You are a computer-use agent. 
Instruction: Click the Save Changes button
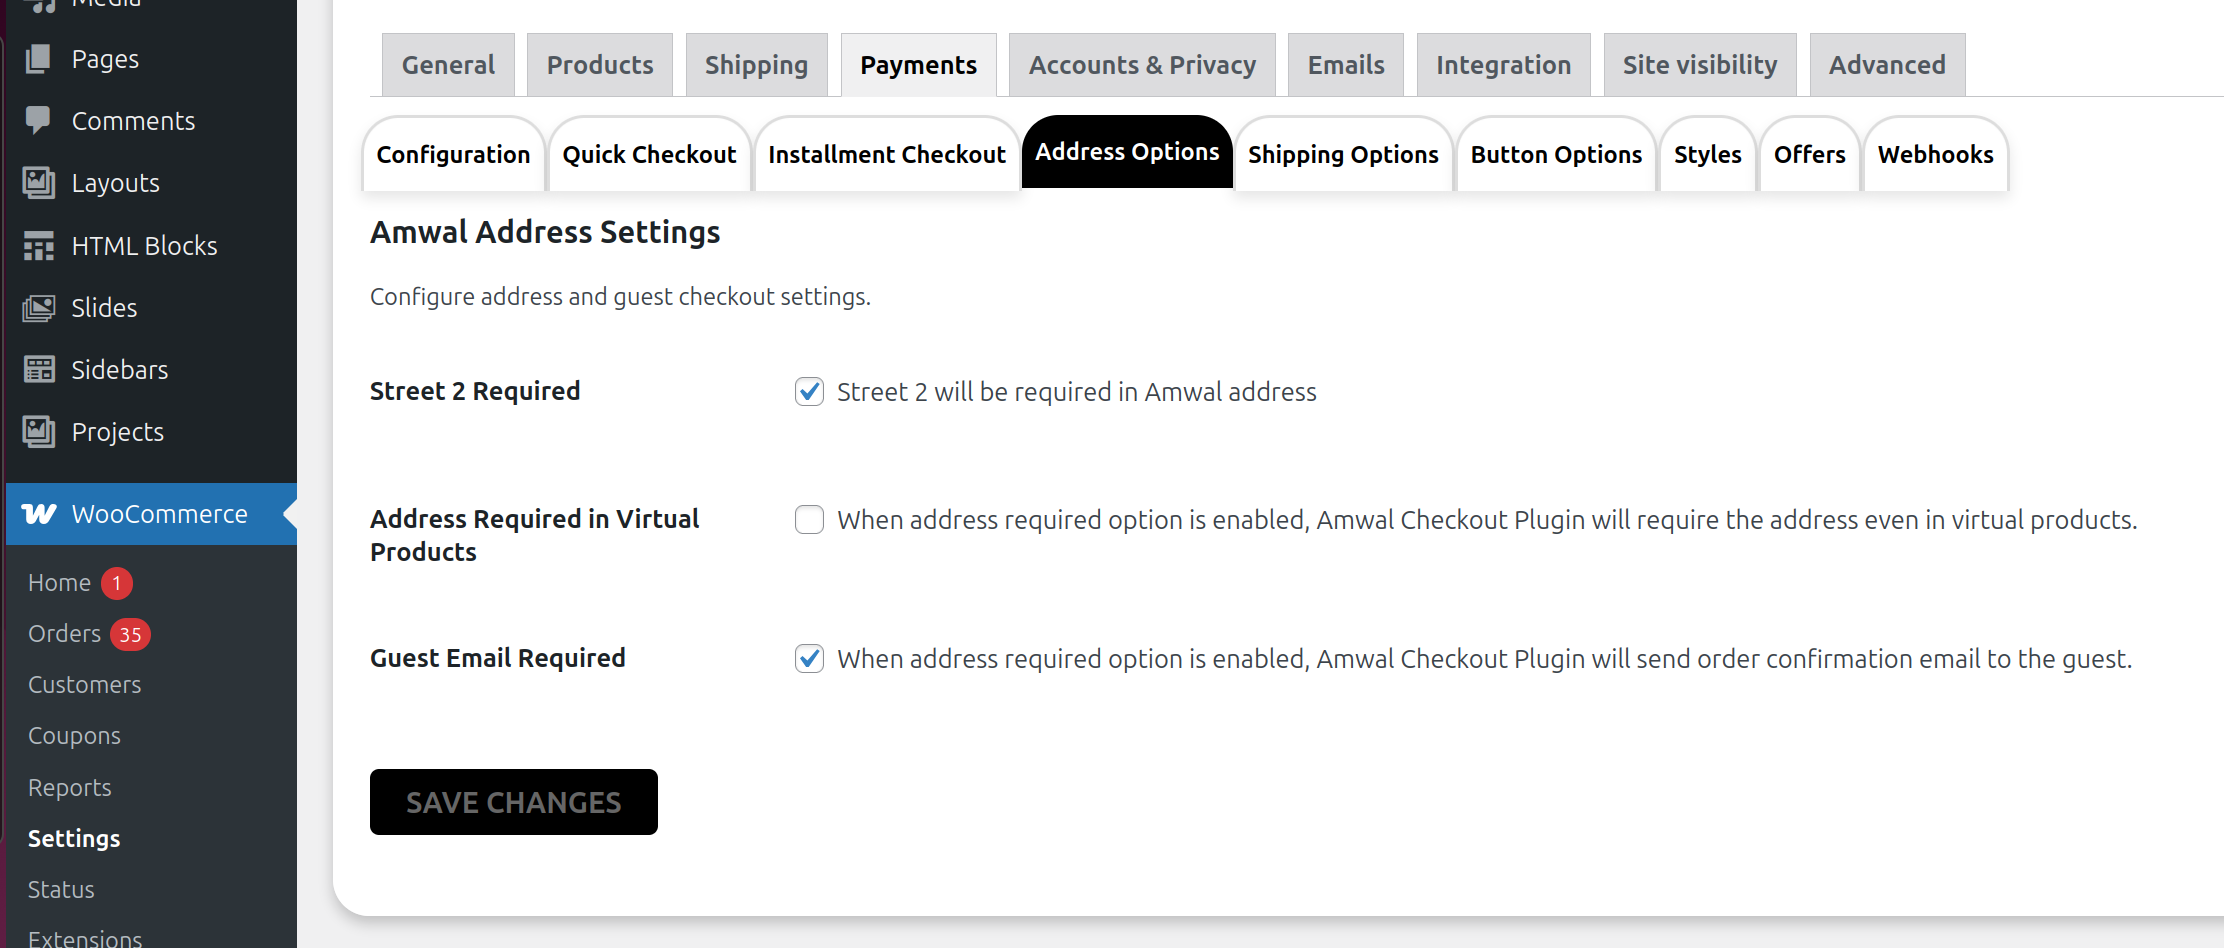tap(514, 802)
